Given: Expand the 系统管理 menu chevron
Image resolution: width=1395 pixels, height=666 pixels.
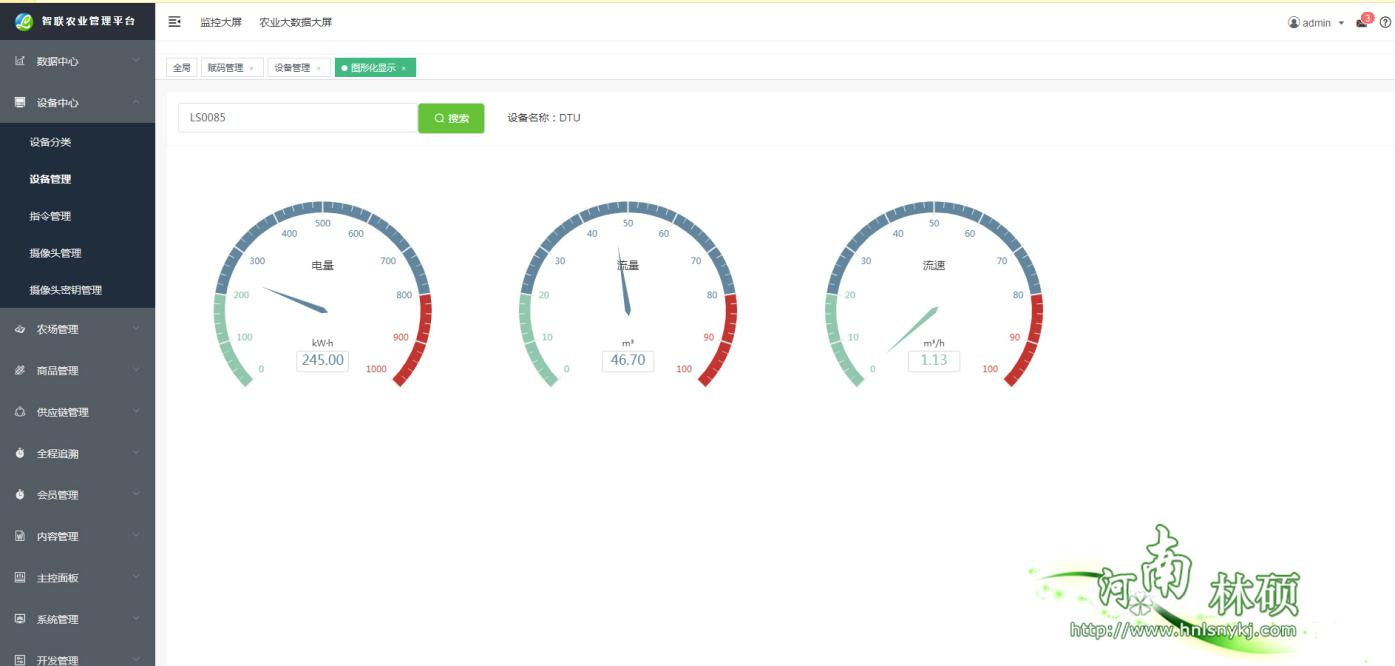Looking at the screenshot, I should click(136, 619).
